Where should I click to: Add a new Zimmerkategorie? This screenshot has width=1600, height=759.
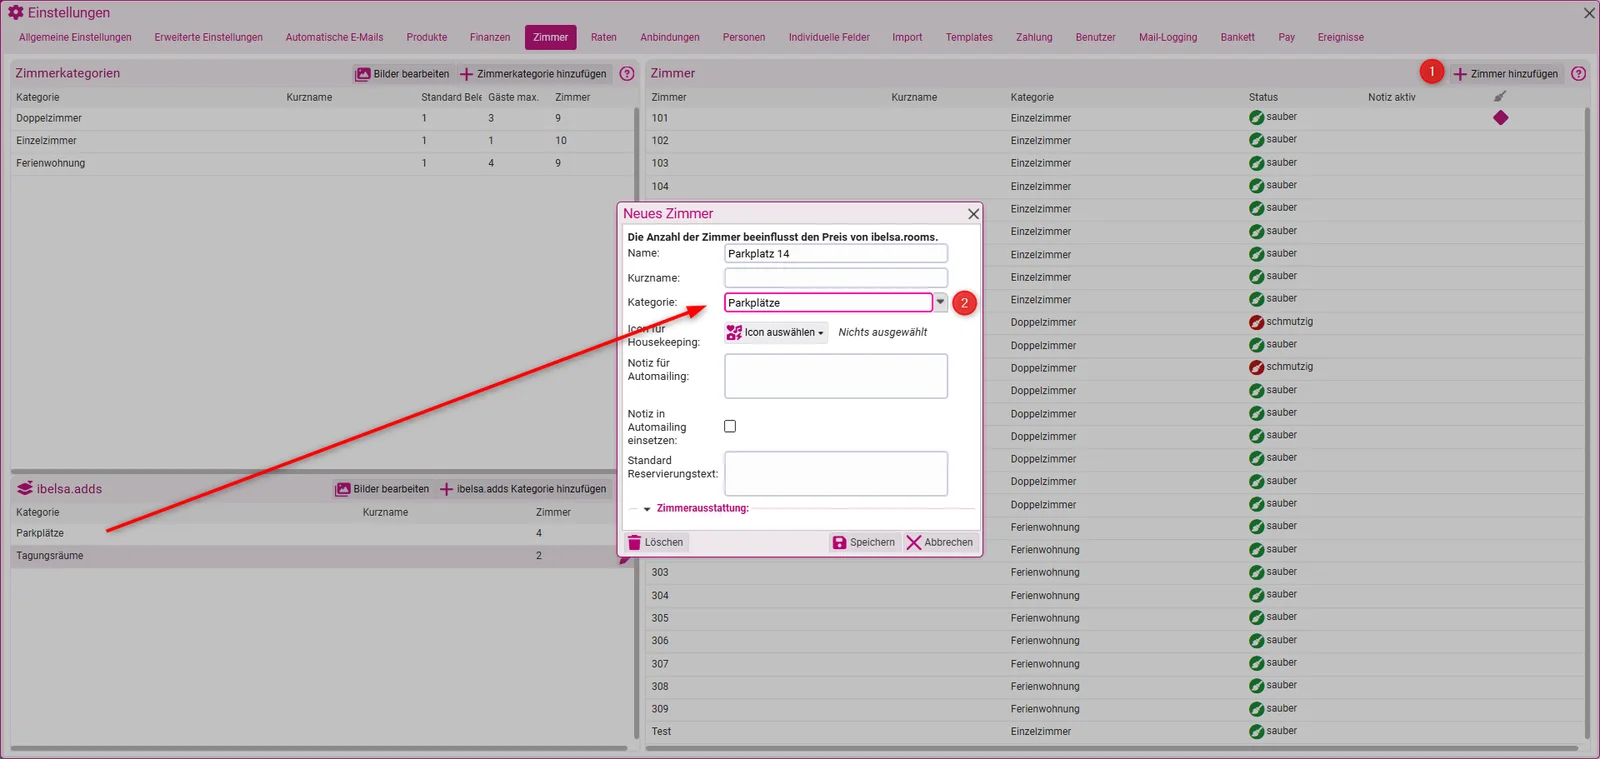coord(533,74)
